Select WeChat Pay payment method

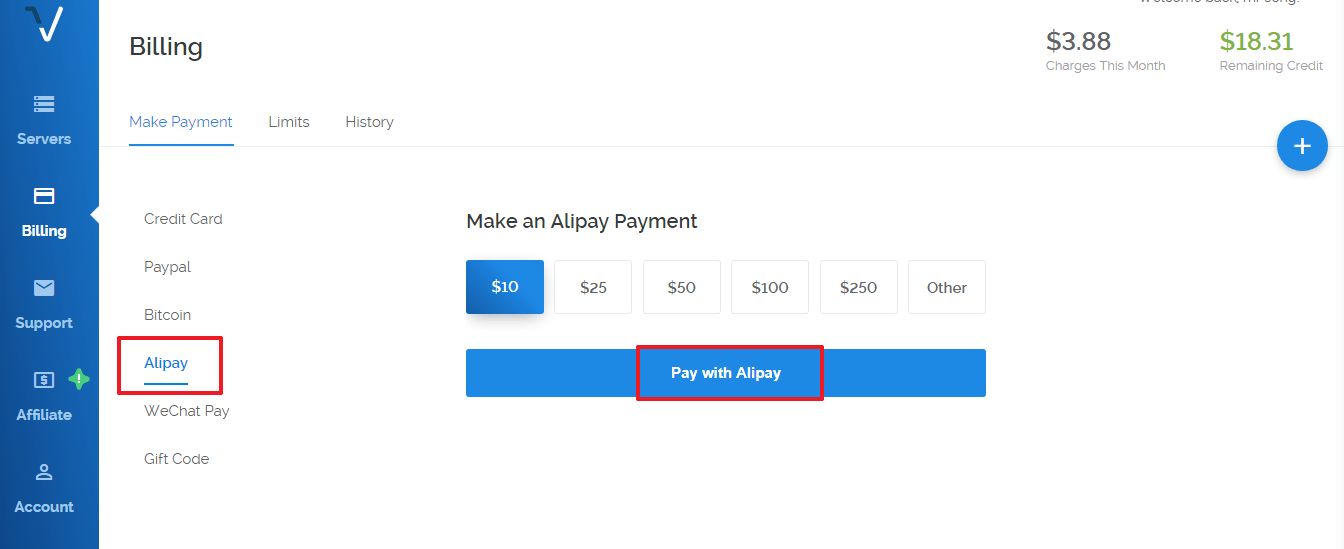pyautogui.click(x=187, y=411)
